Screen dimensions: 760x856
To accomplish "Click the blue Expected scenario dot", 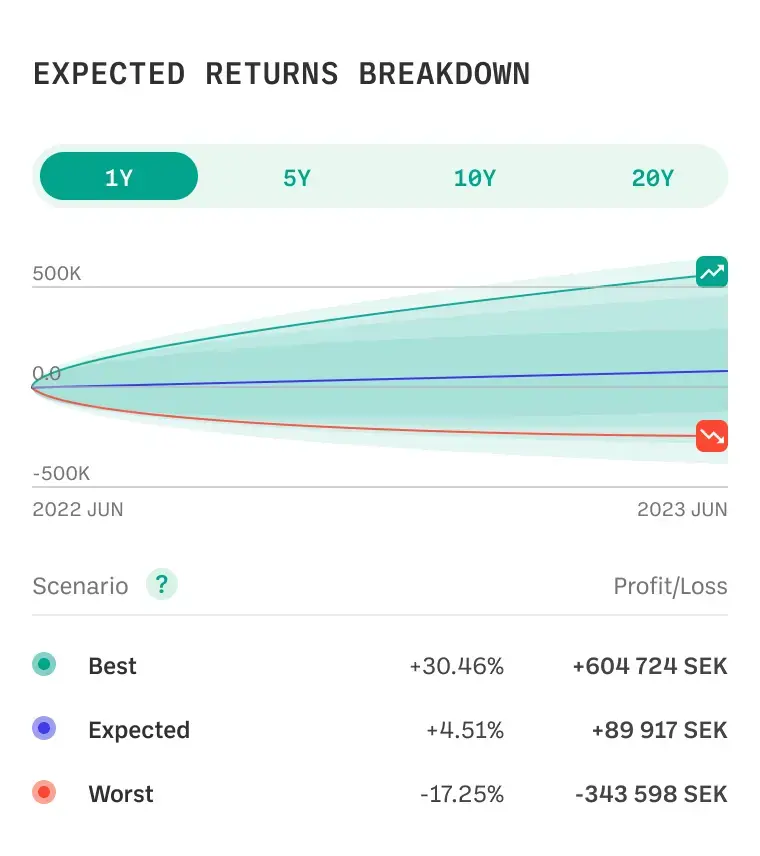I will point(44,728).
